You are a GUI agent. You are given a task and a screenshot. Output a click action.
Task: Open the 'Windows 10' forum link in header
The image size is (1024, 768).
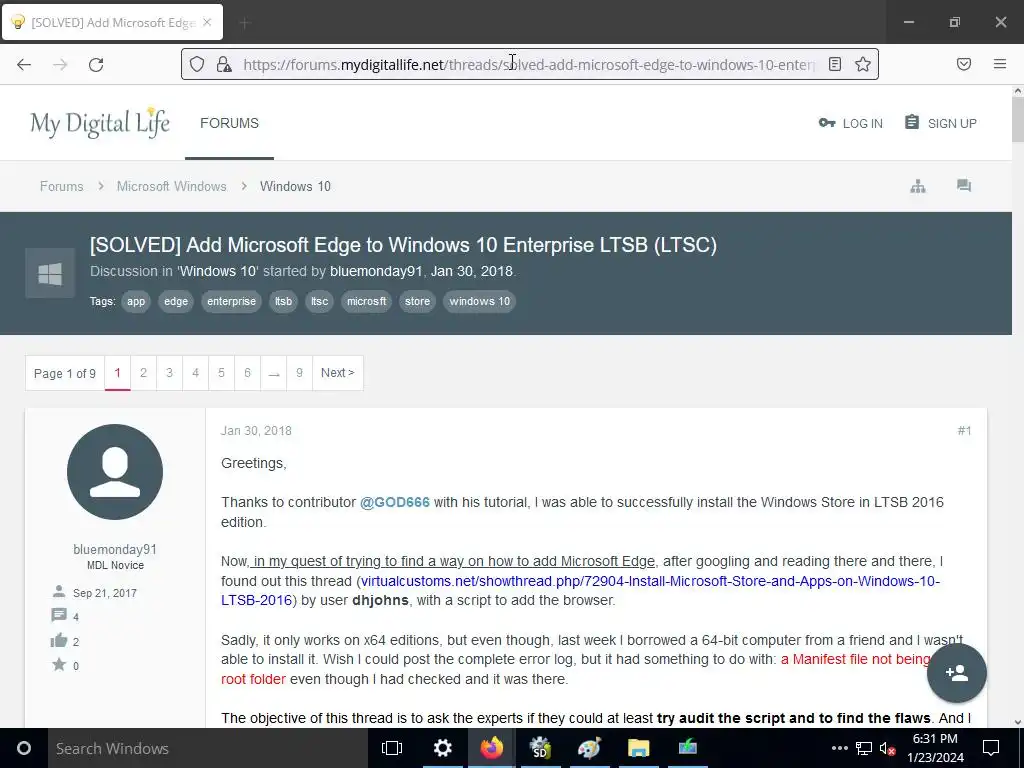tap(218, 271)
